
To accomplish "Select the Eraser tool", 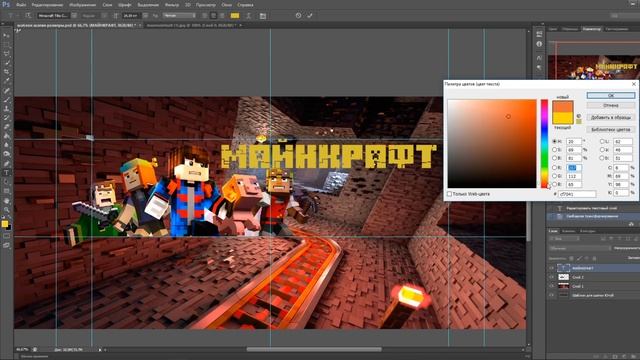I will [7, 127].
